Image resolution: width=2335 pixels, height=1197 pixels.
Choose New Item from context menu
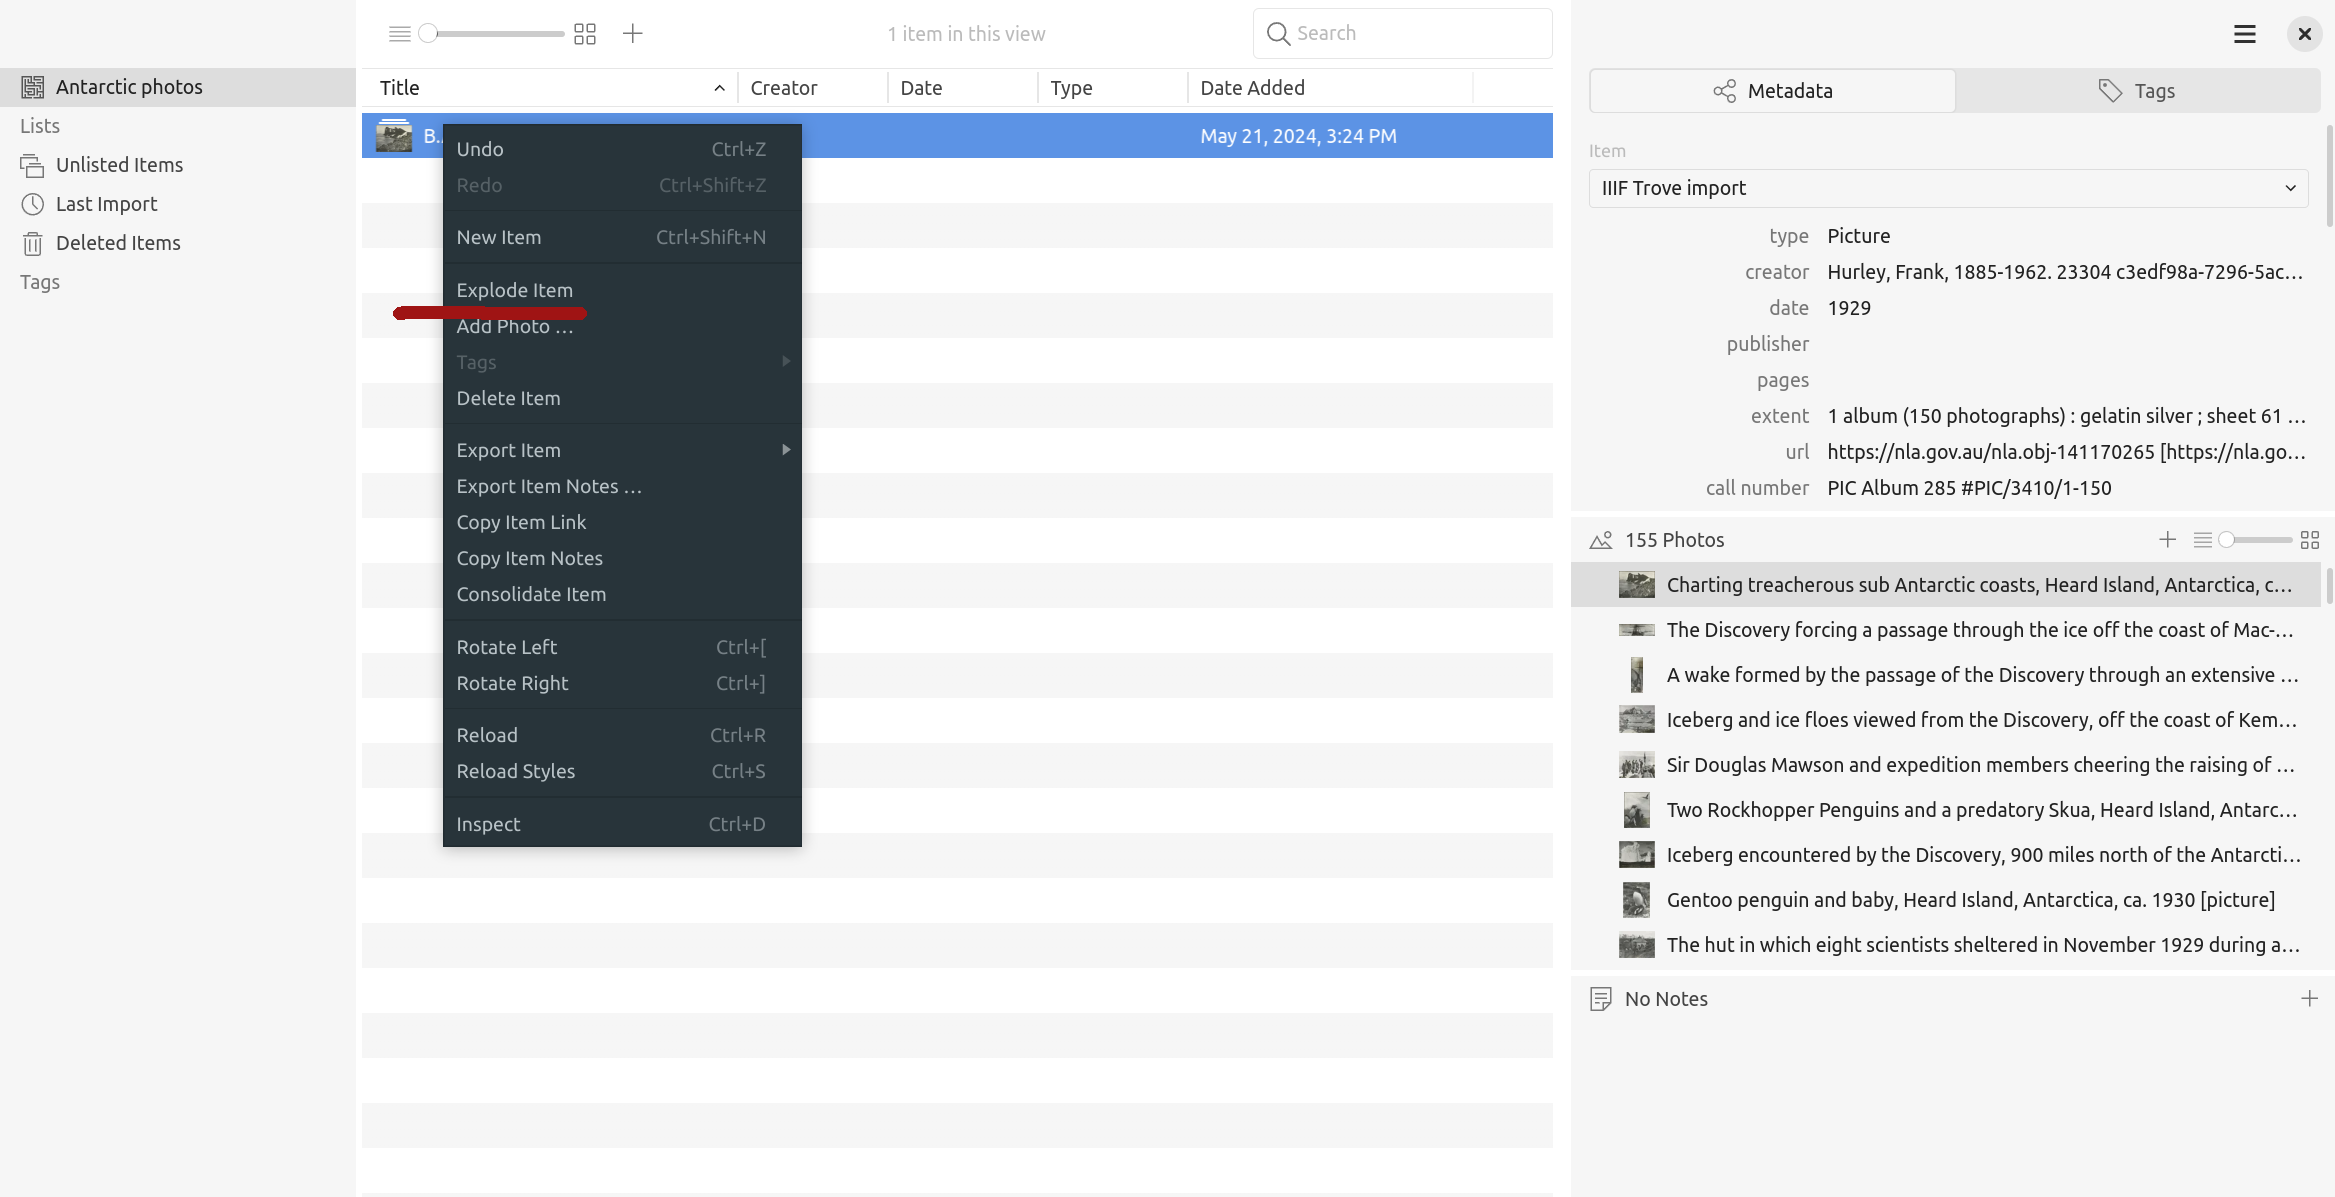(x=622, y=237)
